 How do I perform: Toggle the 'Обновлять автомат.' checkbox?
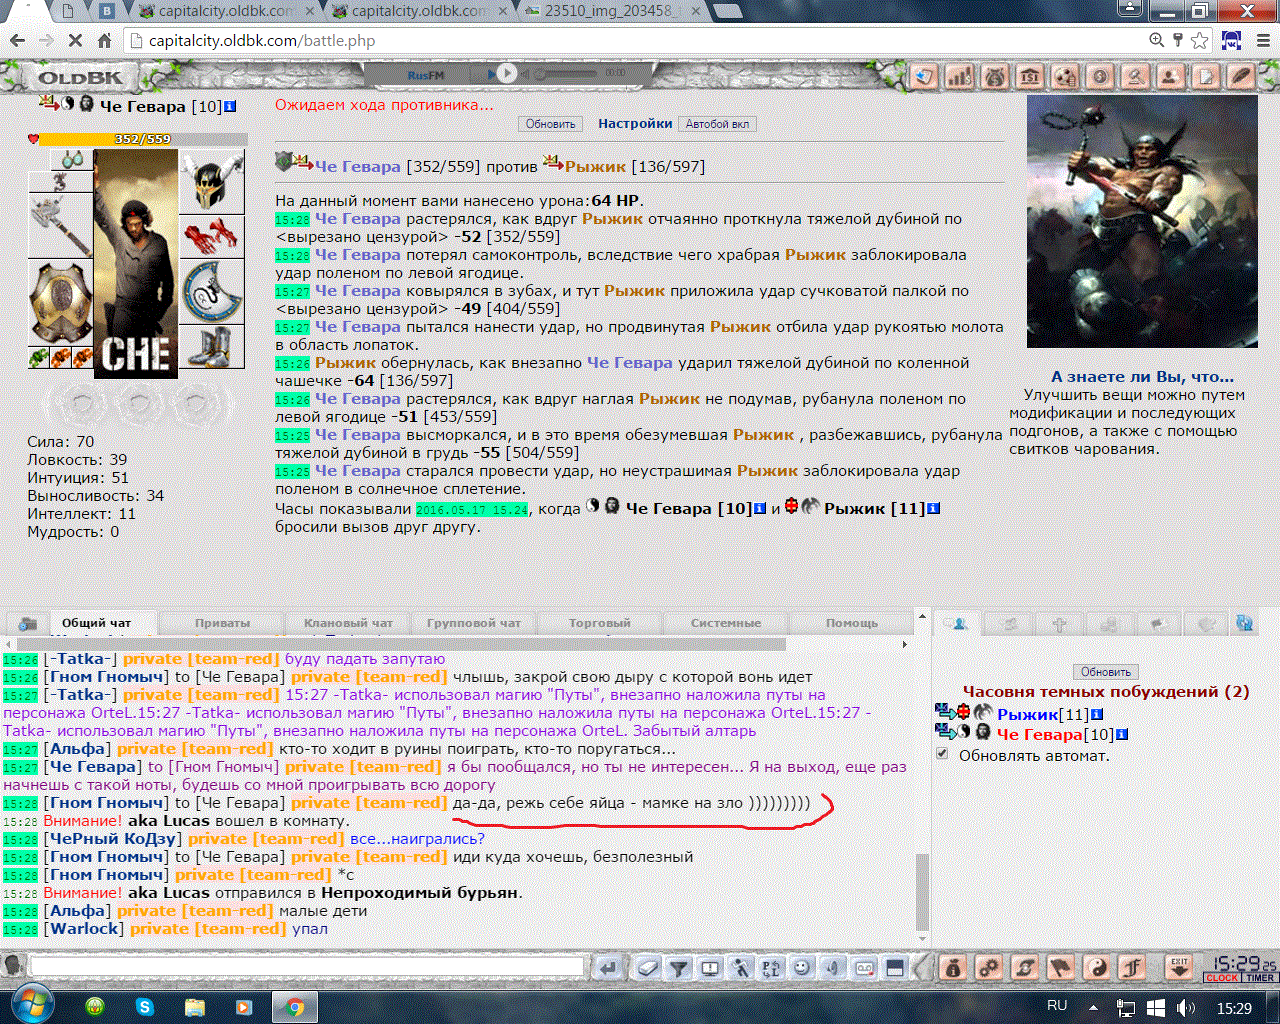click(942, 754)
